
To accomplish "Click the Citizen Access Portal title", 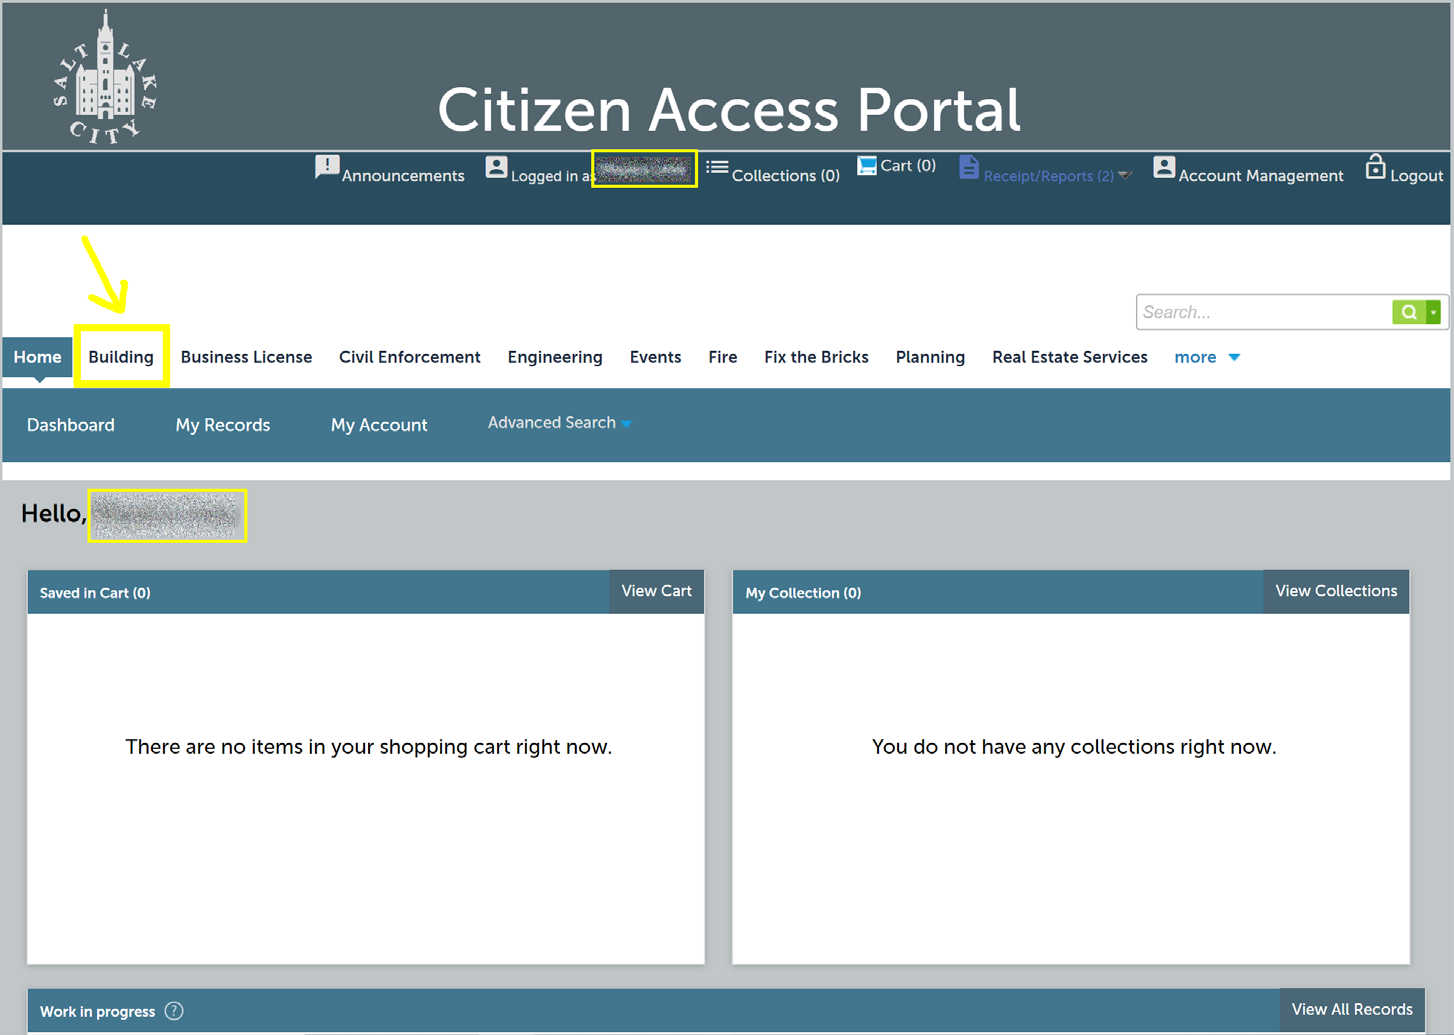I will pyautogui.click(x=728, y=109).
